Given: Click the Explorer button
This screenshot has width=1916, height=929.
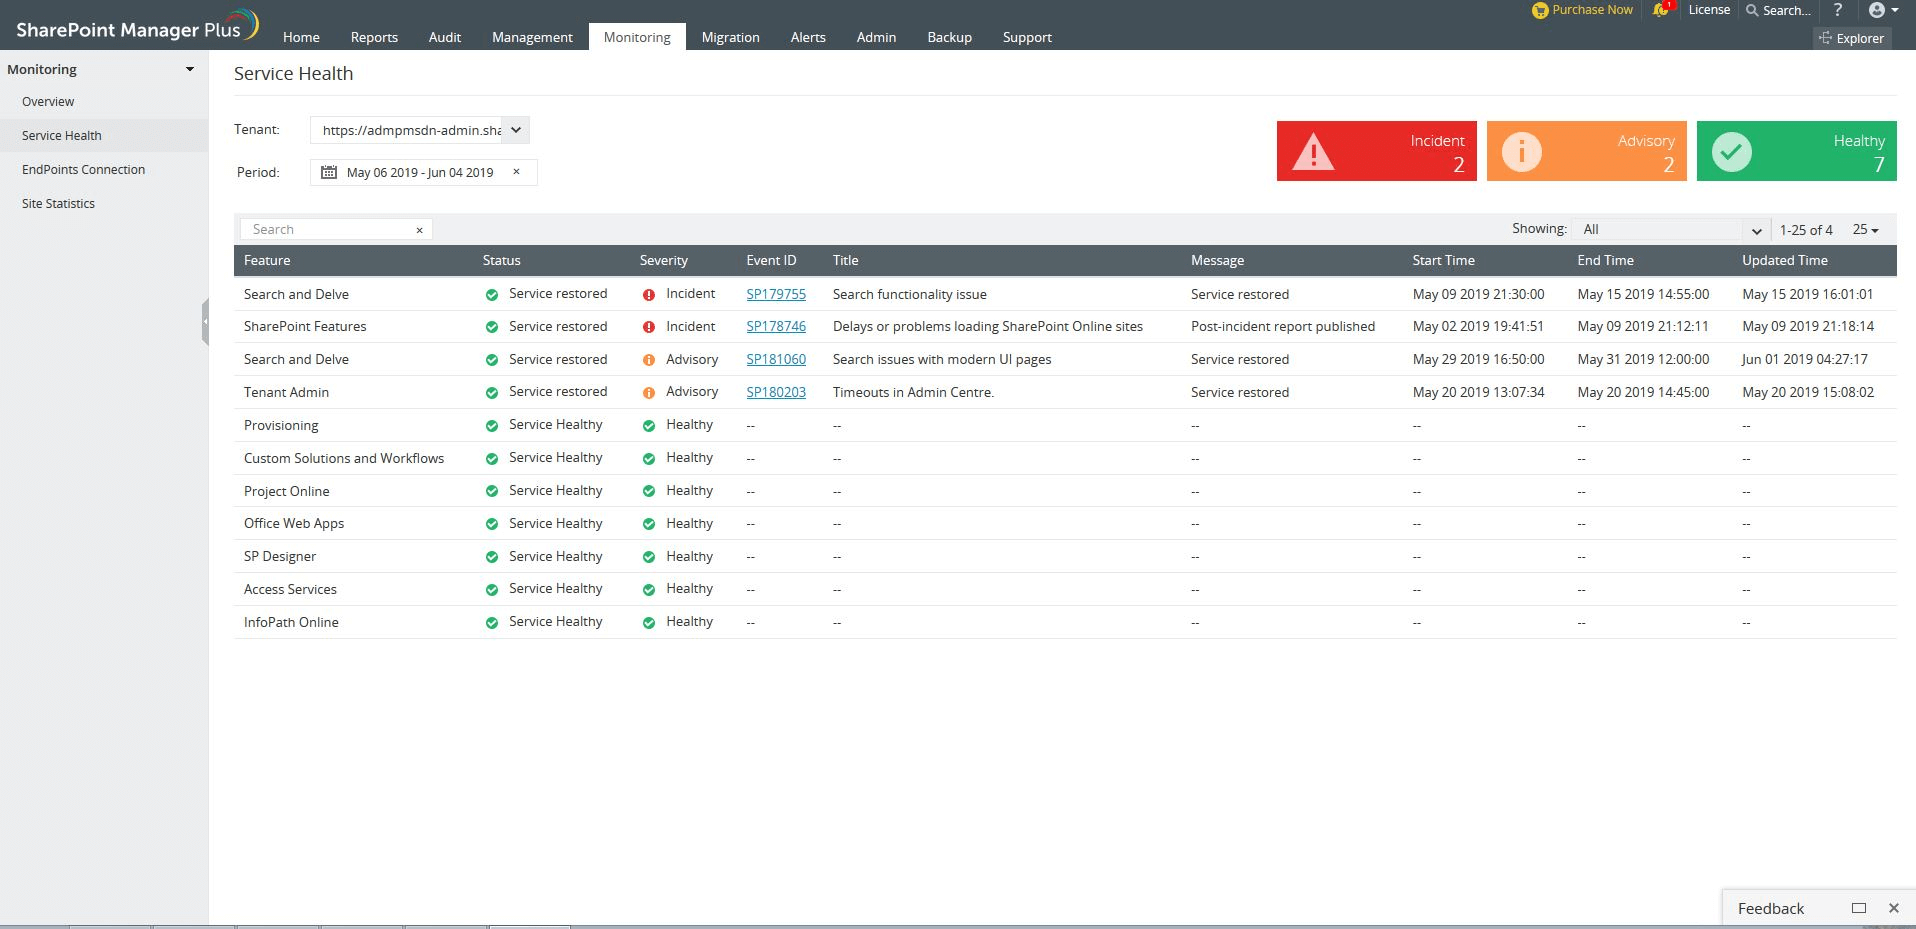Looking at the screenshot, I should [1852, 38].
